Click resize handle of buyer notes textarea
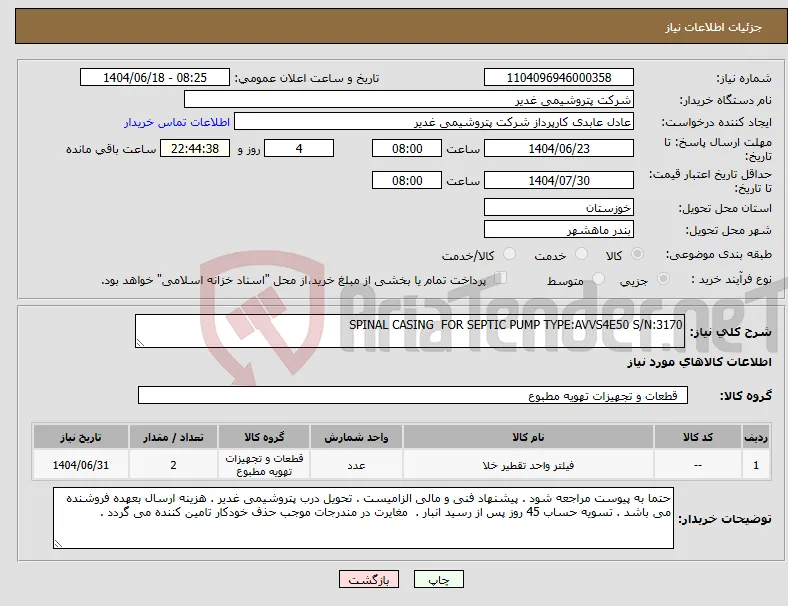 58,544
